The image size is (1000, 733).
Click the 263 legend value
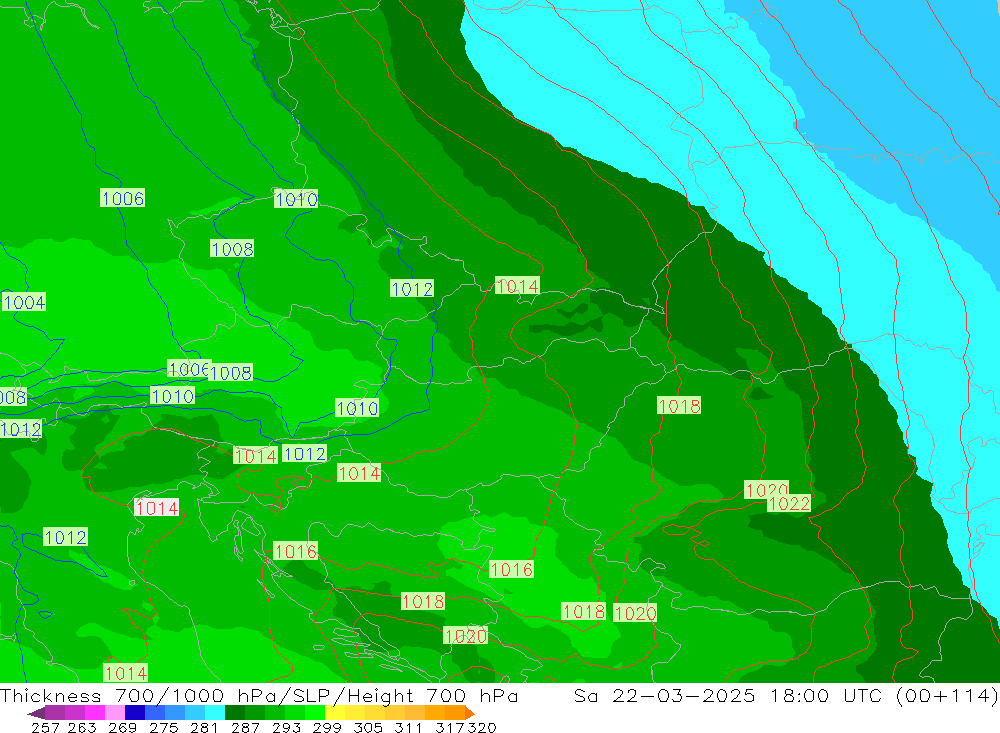point(82,727)
